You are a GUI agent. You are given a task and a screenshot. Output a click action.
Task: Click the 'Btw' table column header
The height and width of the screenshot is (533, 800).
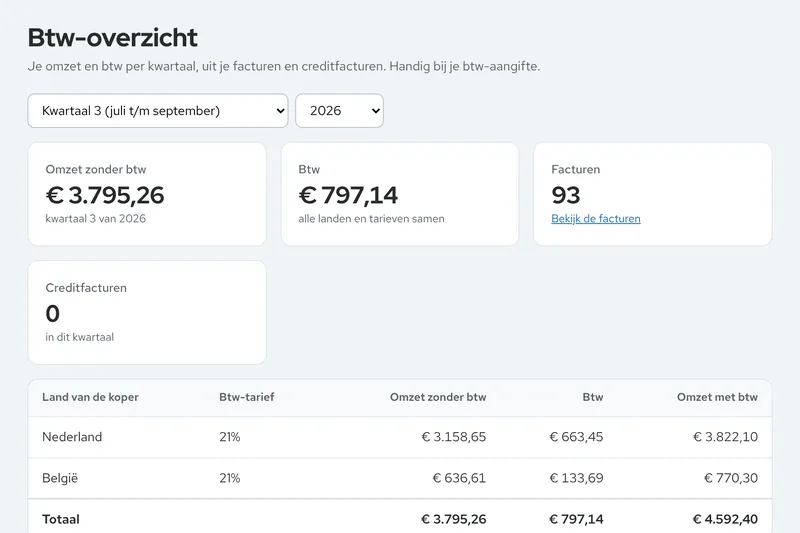[x=593, y=397]
